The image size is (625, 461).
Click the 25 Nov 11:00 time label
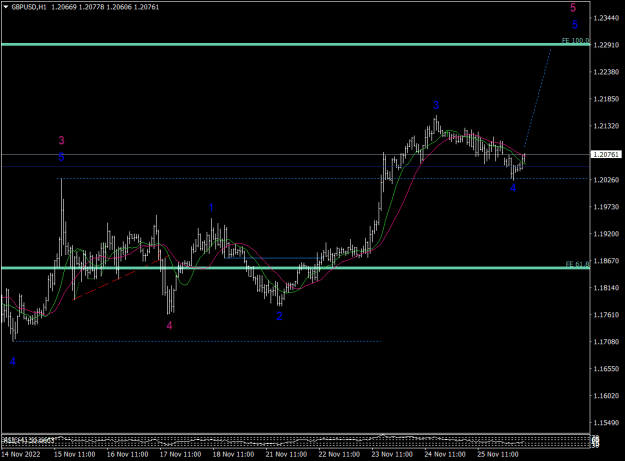click(498, 454)
